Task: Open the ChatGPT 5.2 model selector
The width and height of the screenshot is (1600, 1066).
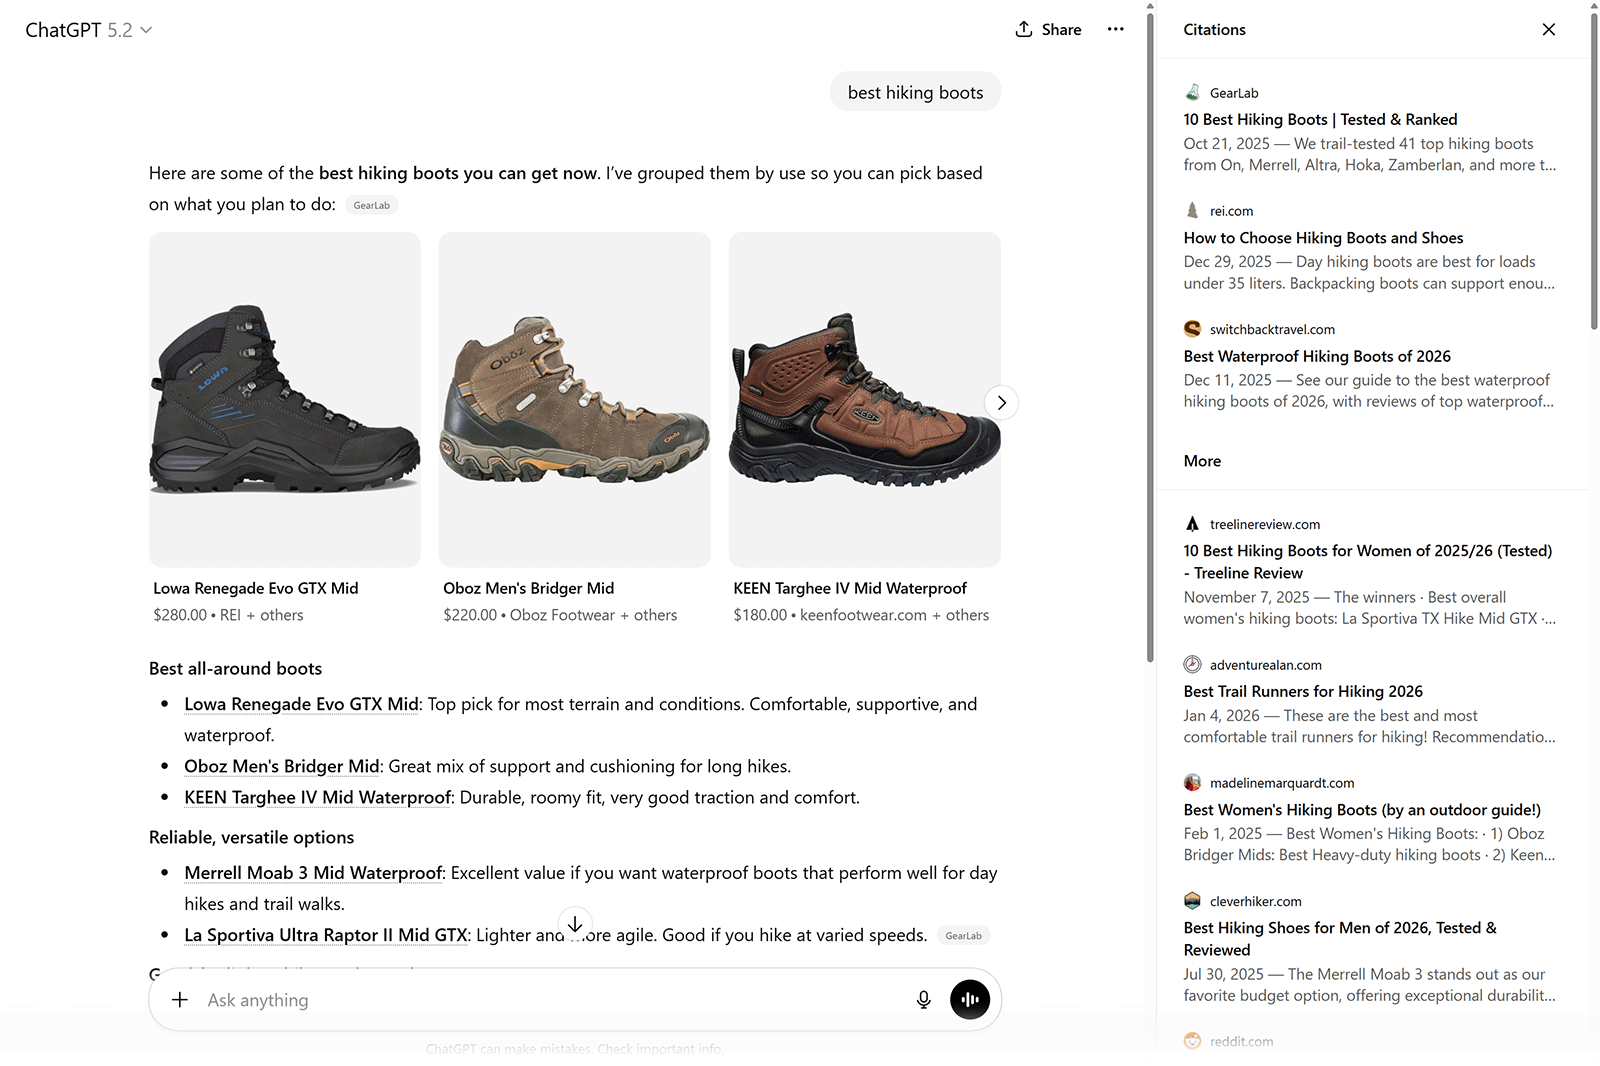Action: tap(88, 29)
